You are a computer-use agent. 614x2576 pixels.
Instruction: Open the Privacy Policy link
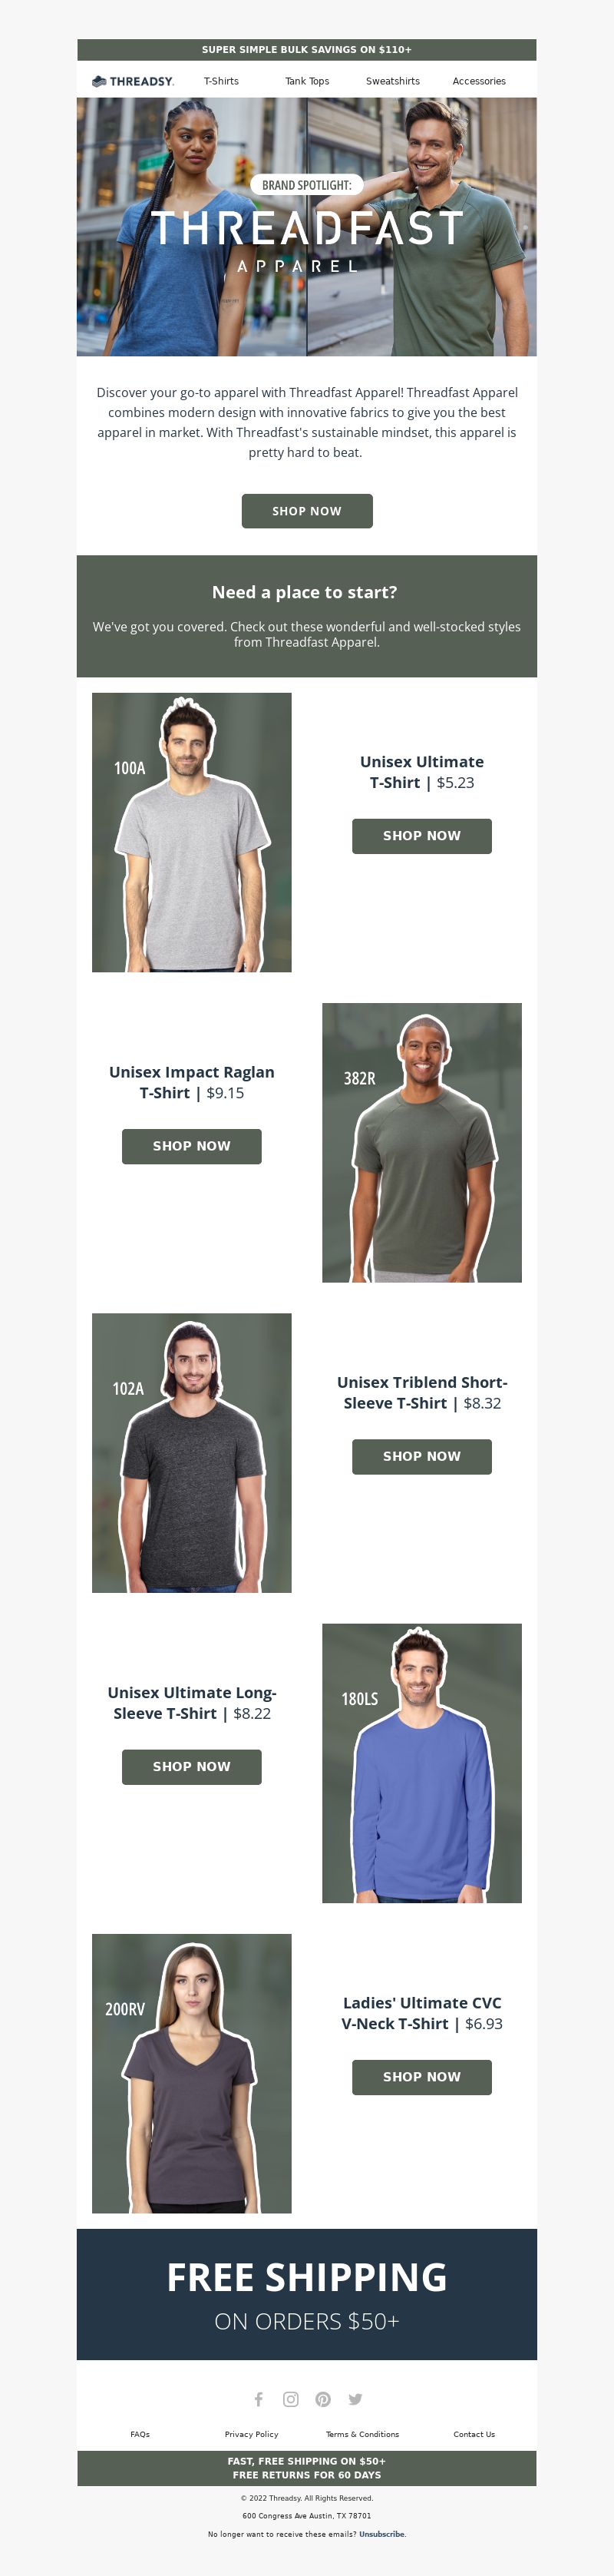coord(252,2434)
